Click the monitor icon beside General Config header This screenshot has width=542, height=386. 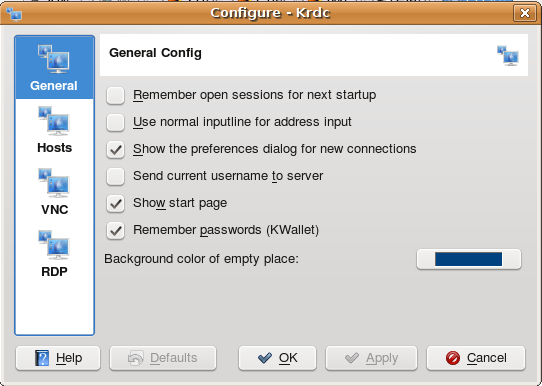coord(508,56)
